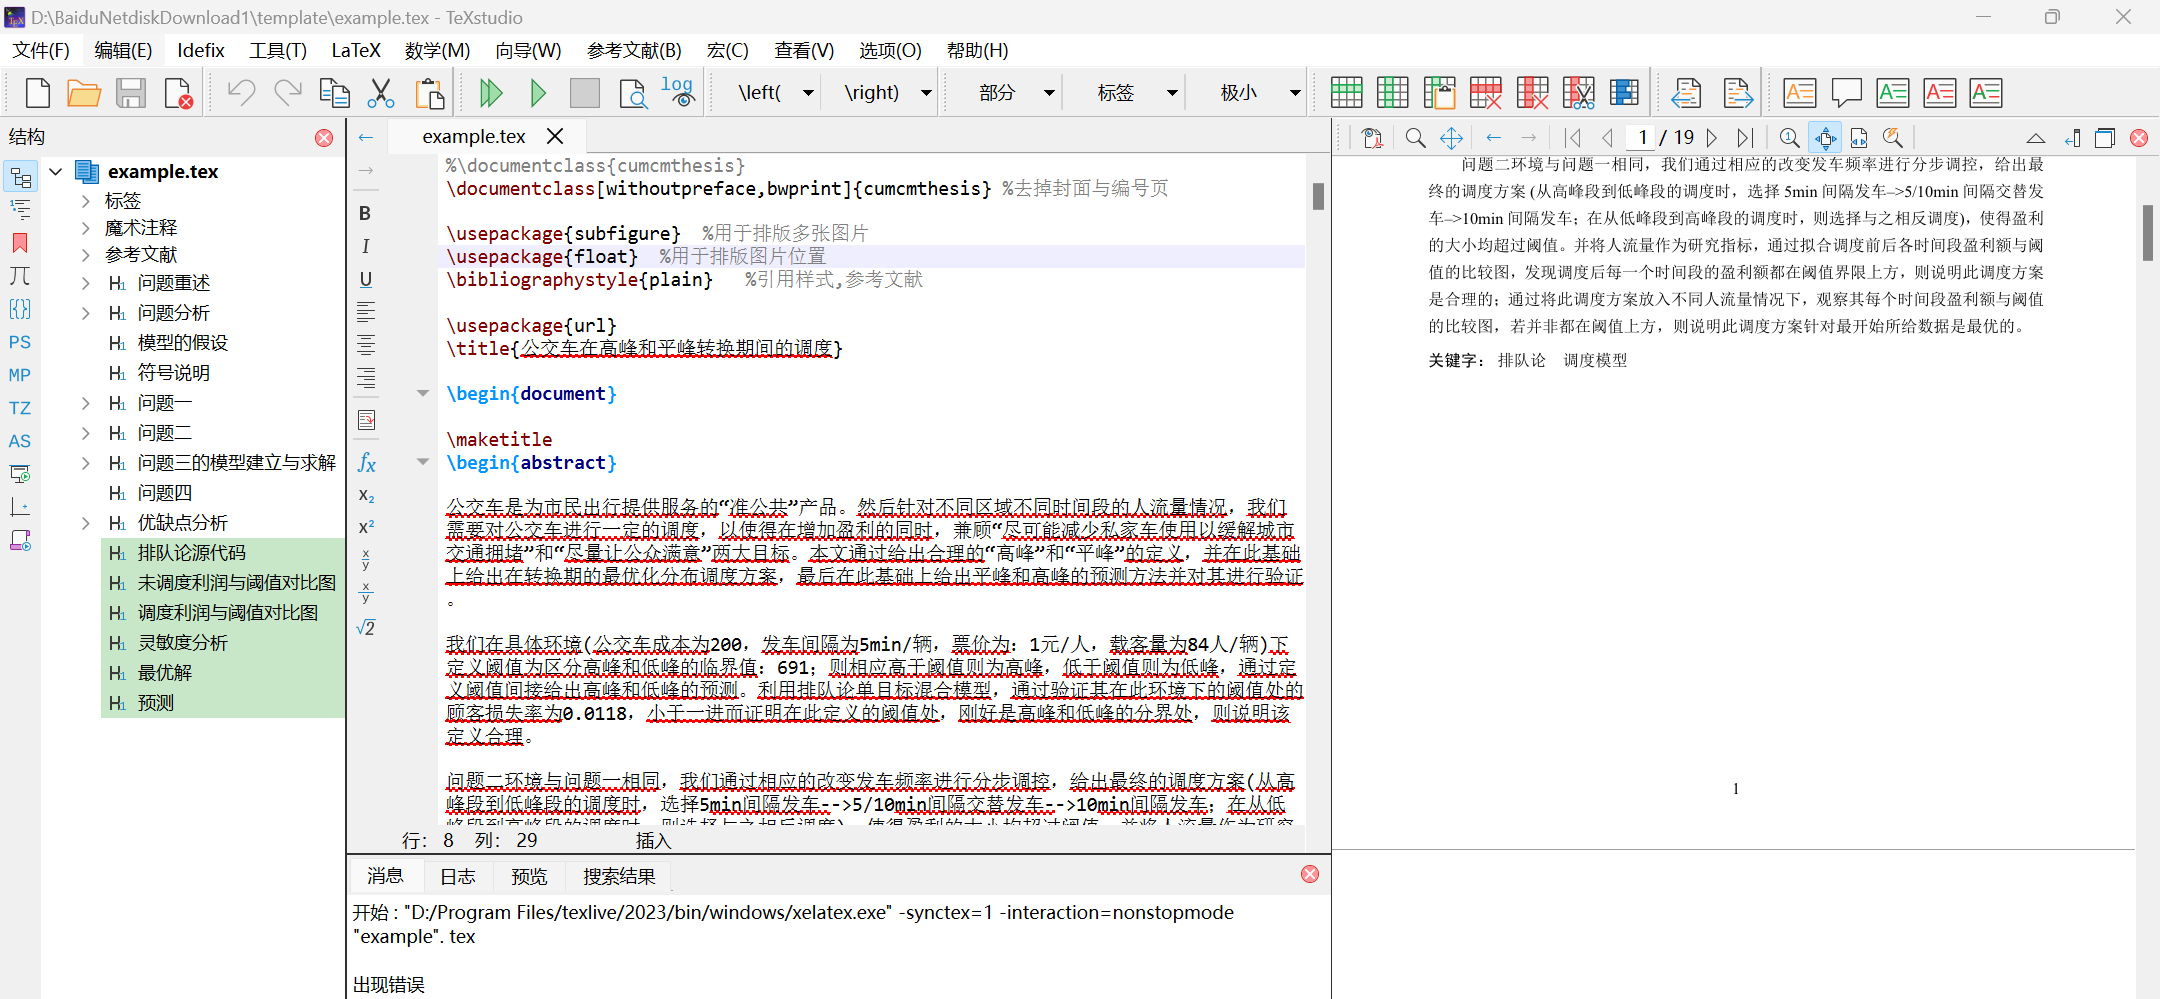
Task: Click the PDF viewer magnifier search icon
Action: 1415,138
